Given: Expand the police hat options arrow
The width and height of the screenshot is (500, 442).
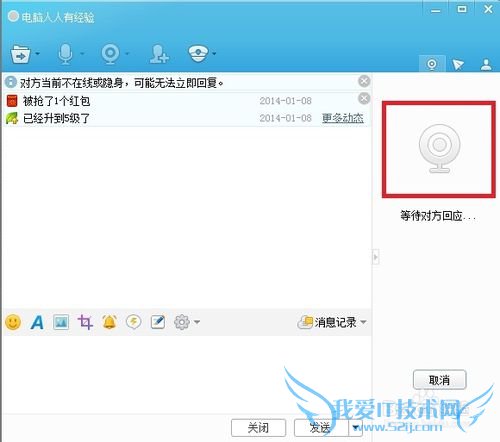Looking at the screenshot, I should point(214,53).
